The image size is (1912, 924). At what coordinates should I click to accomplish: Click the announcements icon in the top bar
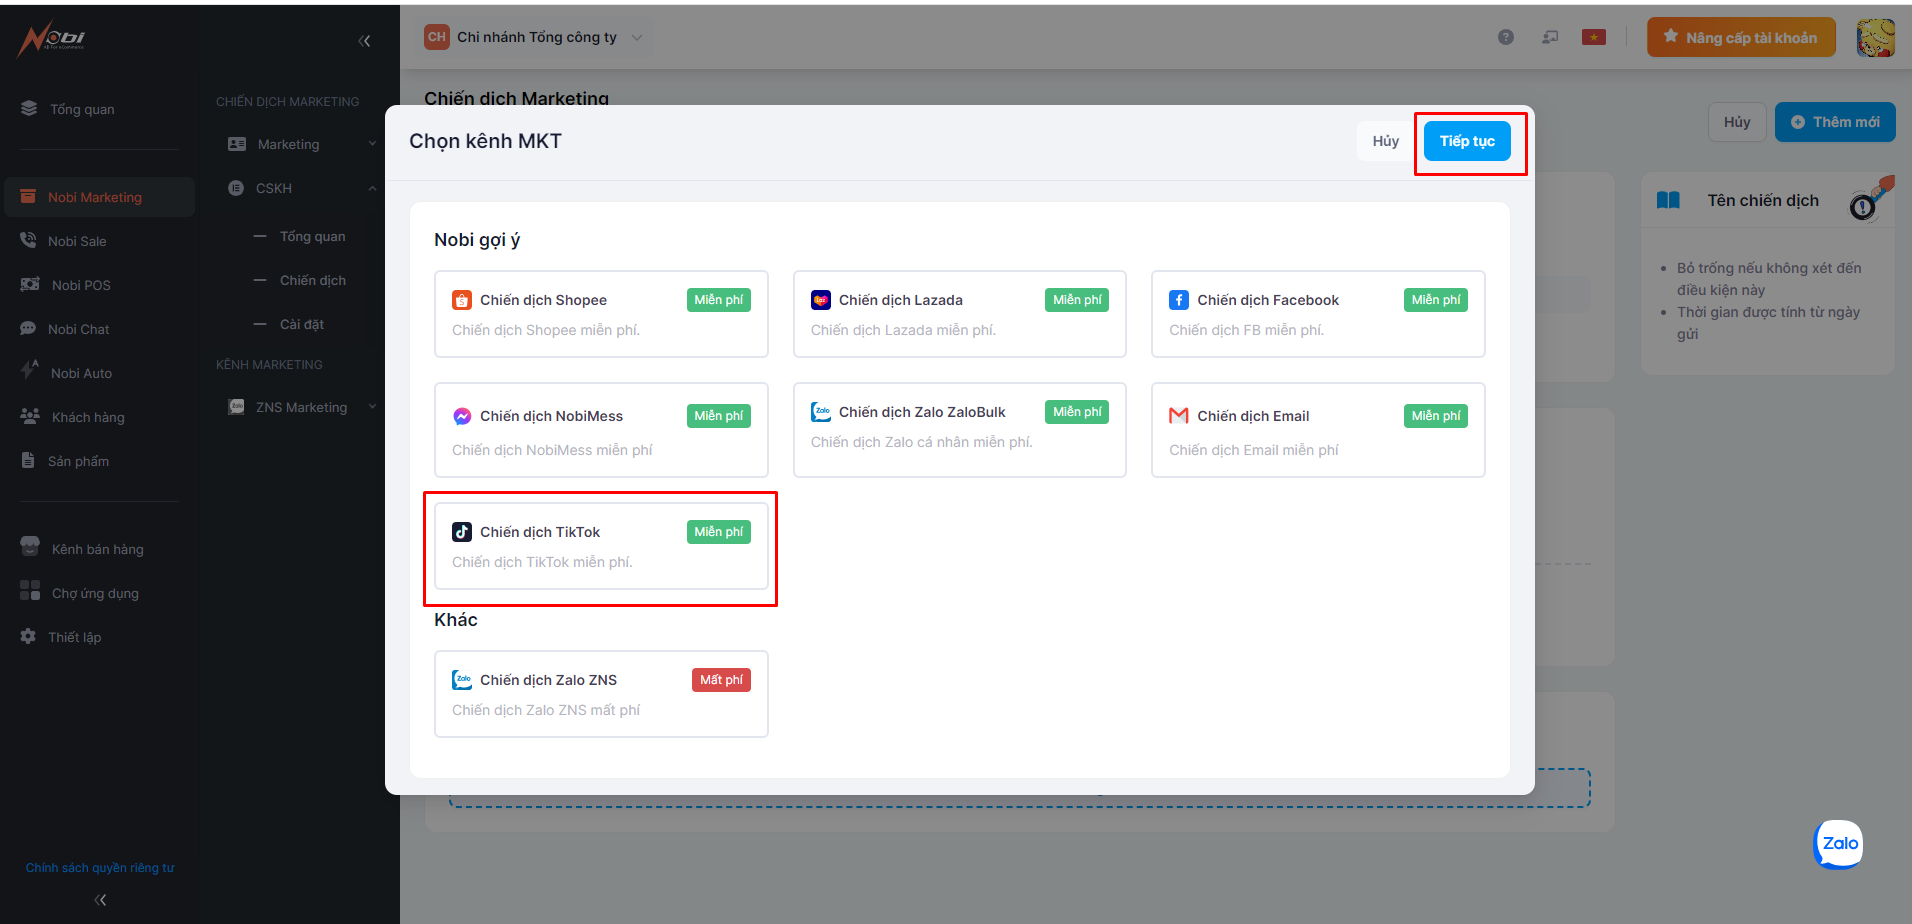pos(1550,37)
